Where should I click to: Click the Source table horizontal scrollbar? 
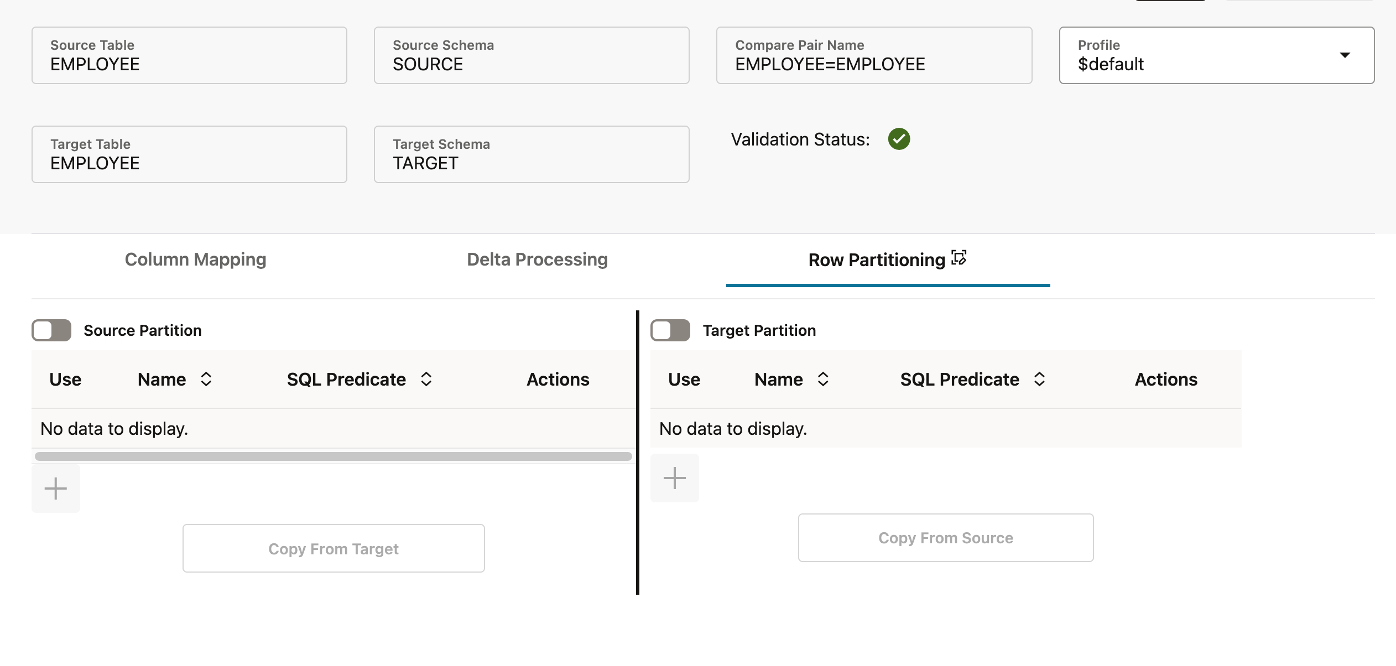(x=333, y=456)
